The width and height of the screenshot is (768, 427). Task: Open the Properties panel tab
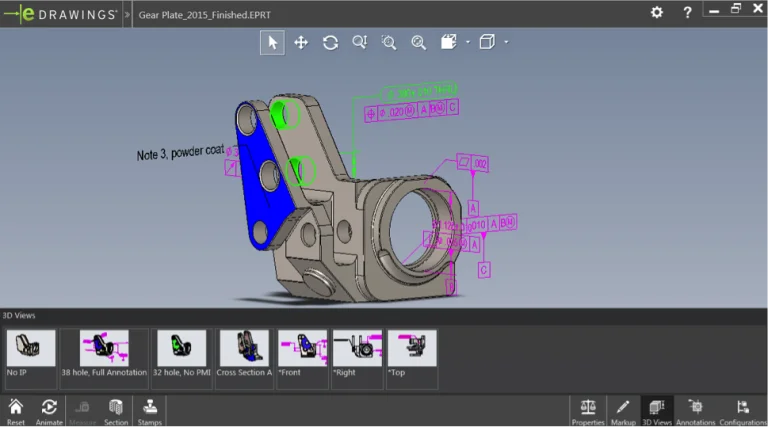click(588, 410)
